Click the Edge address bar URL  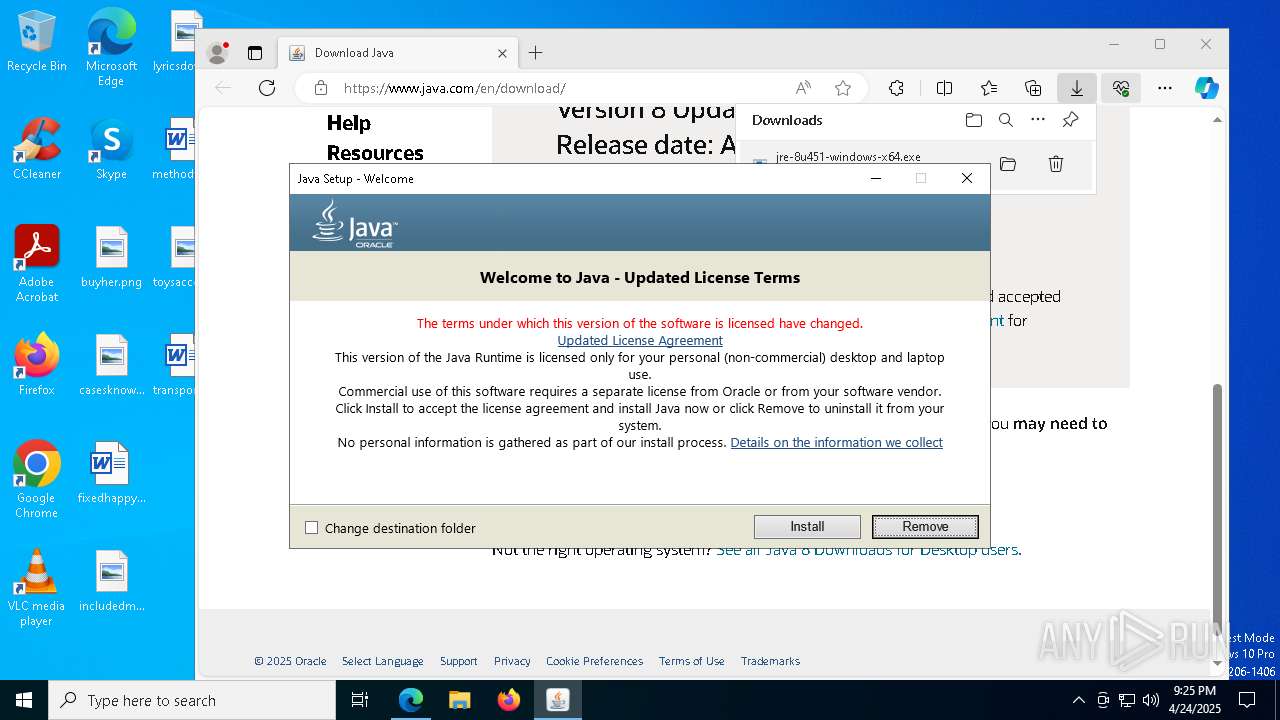(455, 88)
